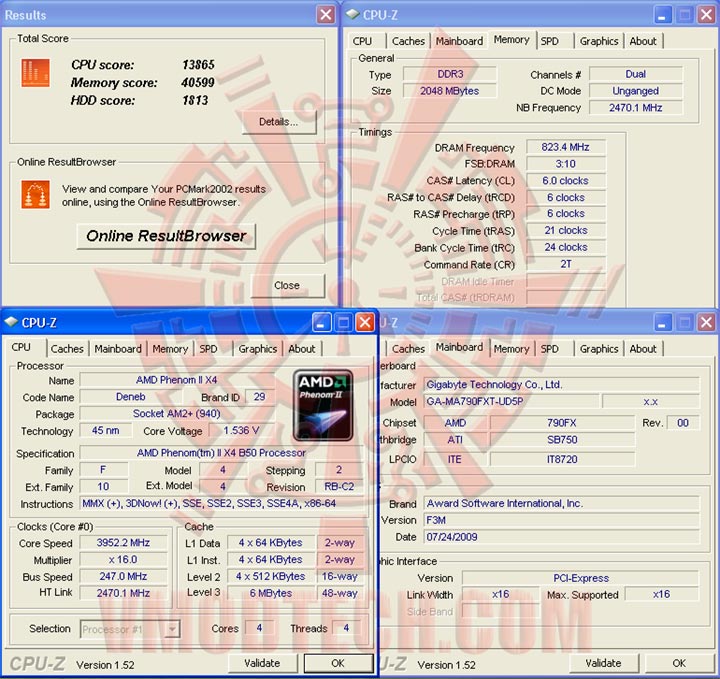This screenshot has width=720, height=679.
Task: Click the FSB:DRAM 3:10 ratio value
Action: pyautogui.click(x=565, y=164)
